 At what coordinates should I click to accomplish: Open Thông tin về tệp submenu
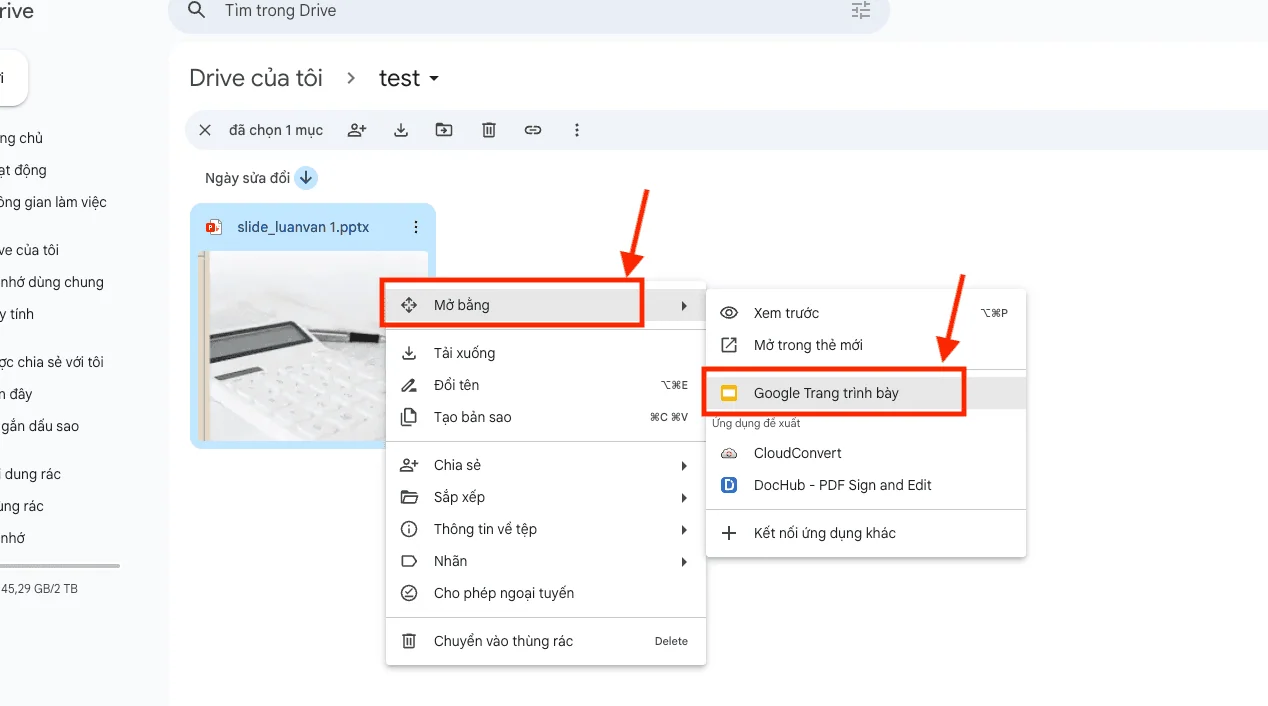[546, 529]
